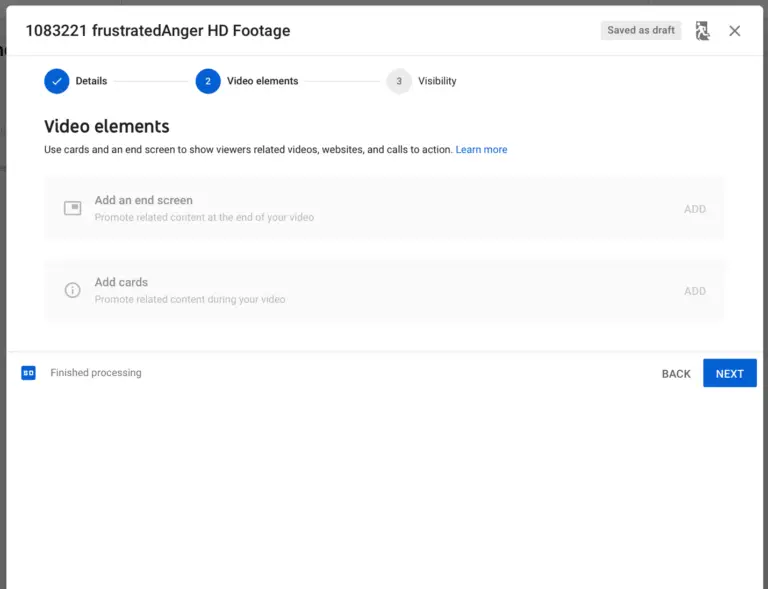The image size is (768, 589).
Task: Click the cards info circle icon
Action: [x=73, y=290]
